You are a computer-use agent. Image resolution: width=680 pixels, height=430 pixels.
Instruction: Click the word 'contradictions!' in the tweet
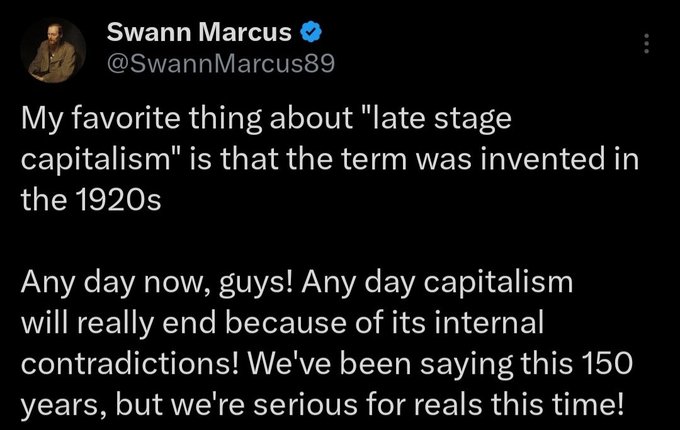click(x=130, y=363)
